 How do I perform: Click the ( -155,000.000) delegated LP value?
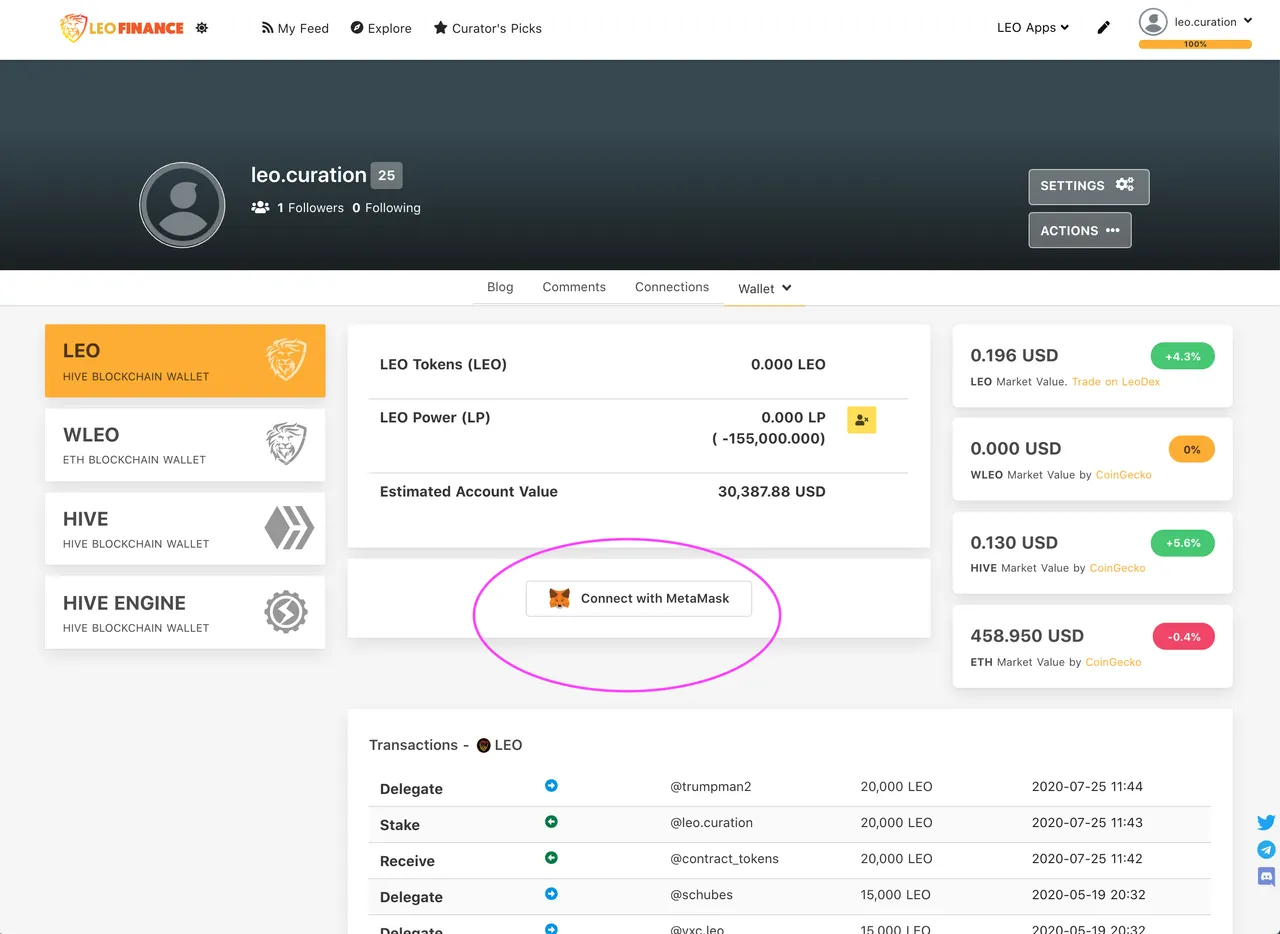pyautogui.click(x=769, y=439)
